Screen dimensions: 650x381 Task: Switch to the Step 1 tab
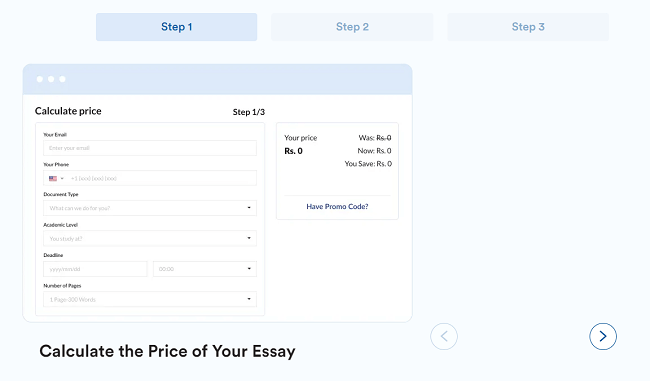pos(177,27)
